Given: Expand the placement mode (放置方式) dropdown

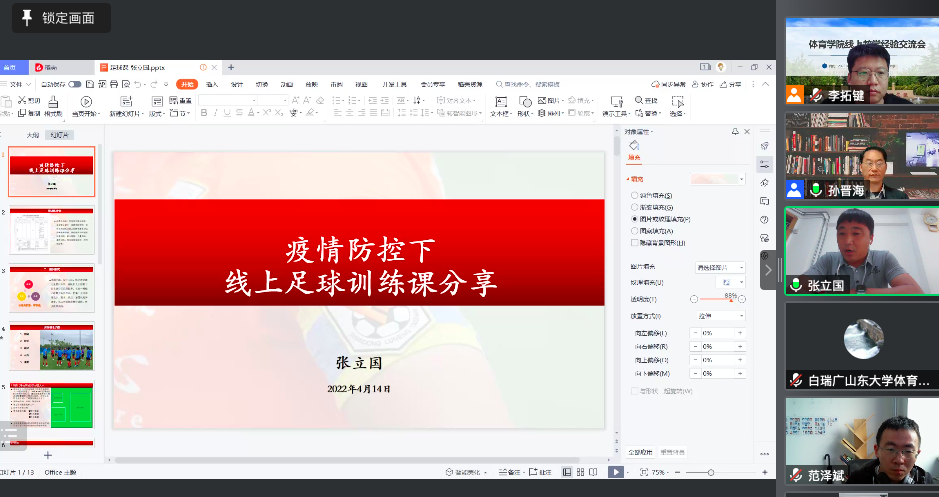Looking at the screenshot, I should click(x=741, y=316).
